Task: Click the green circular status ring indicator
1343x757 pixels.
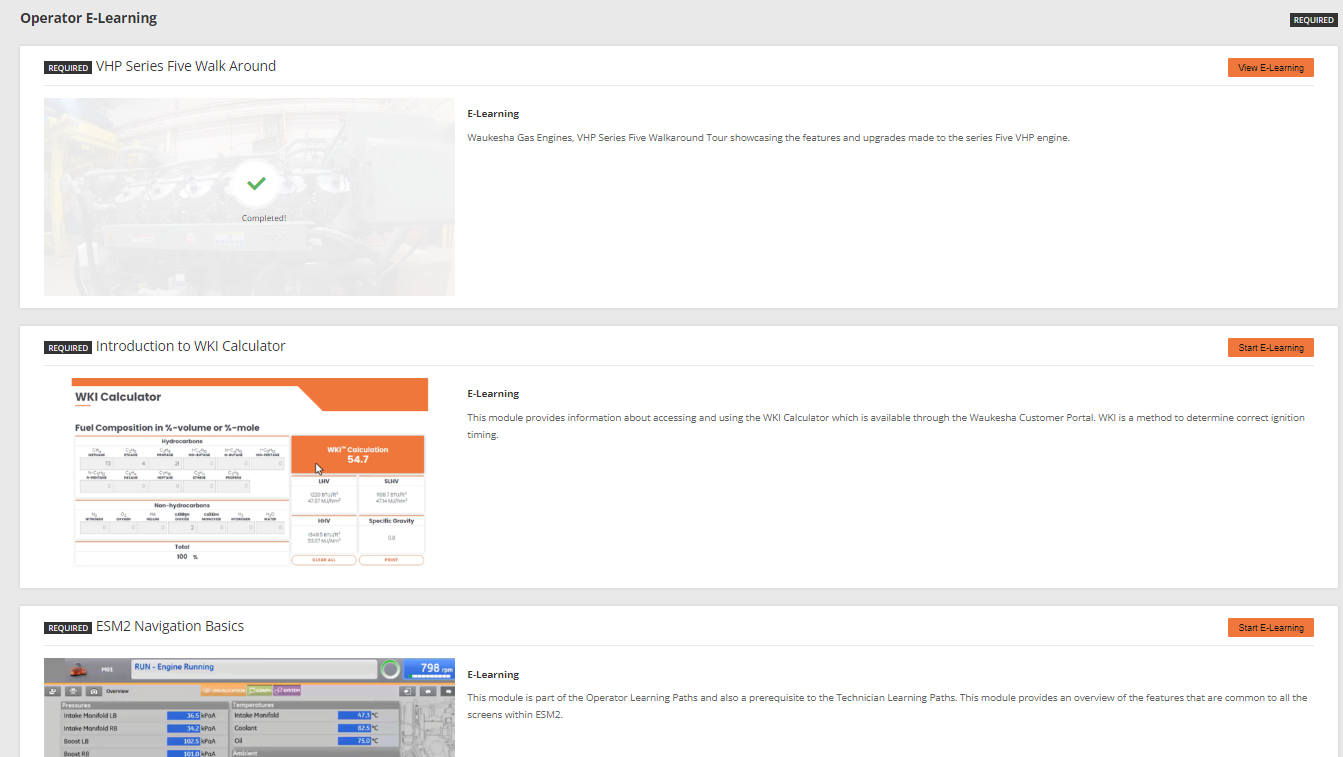Action: [x=390, y=669]
